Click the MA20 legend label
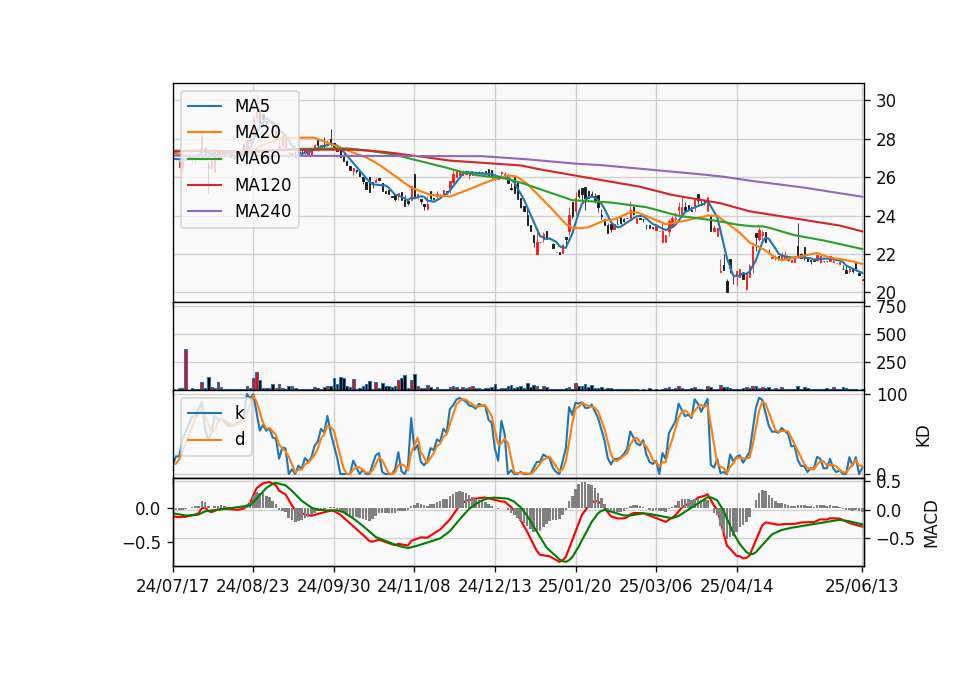960x690 pixels. [258, 132]
